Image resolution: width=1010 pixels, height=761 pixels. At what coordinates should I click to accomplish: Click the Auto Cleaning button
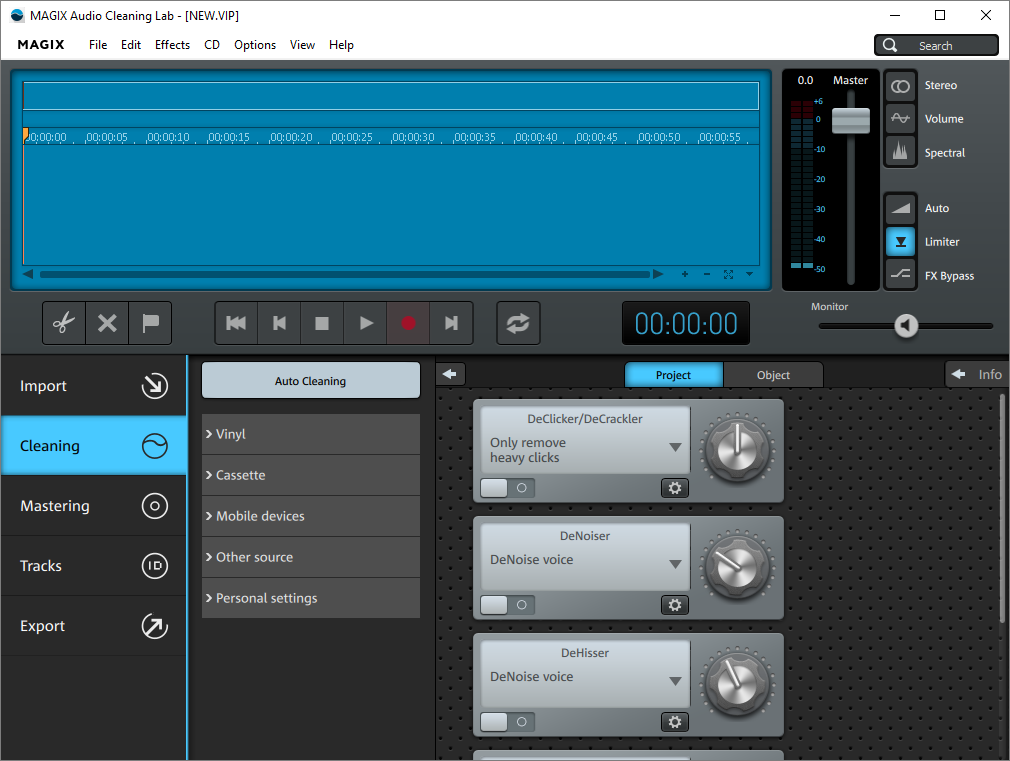point(310,381)
